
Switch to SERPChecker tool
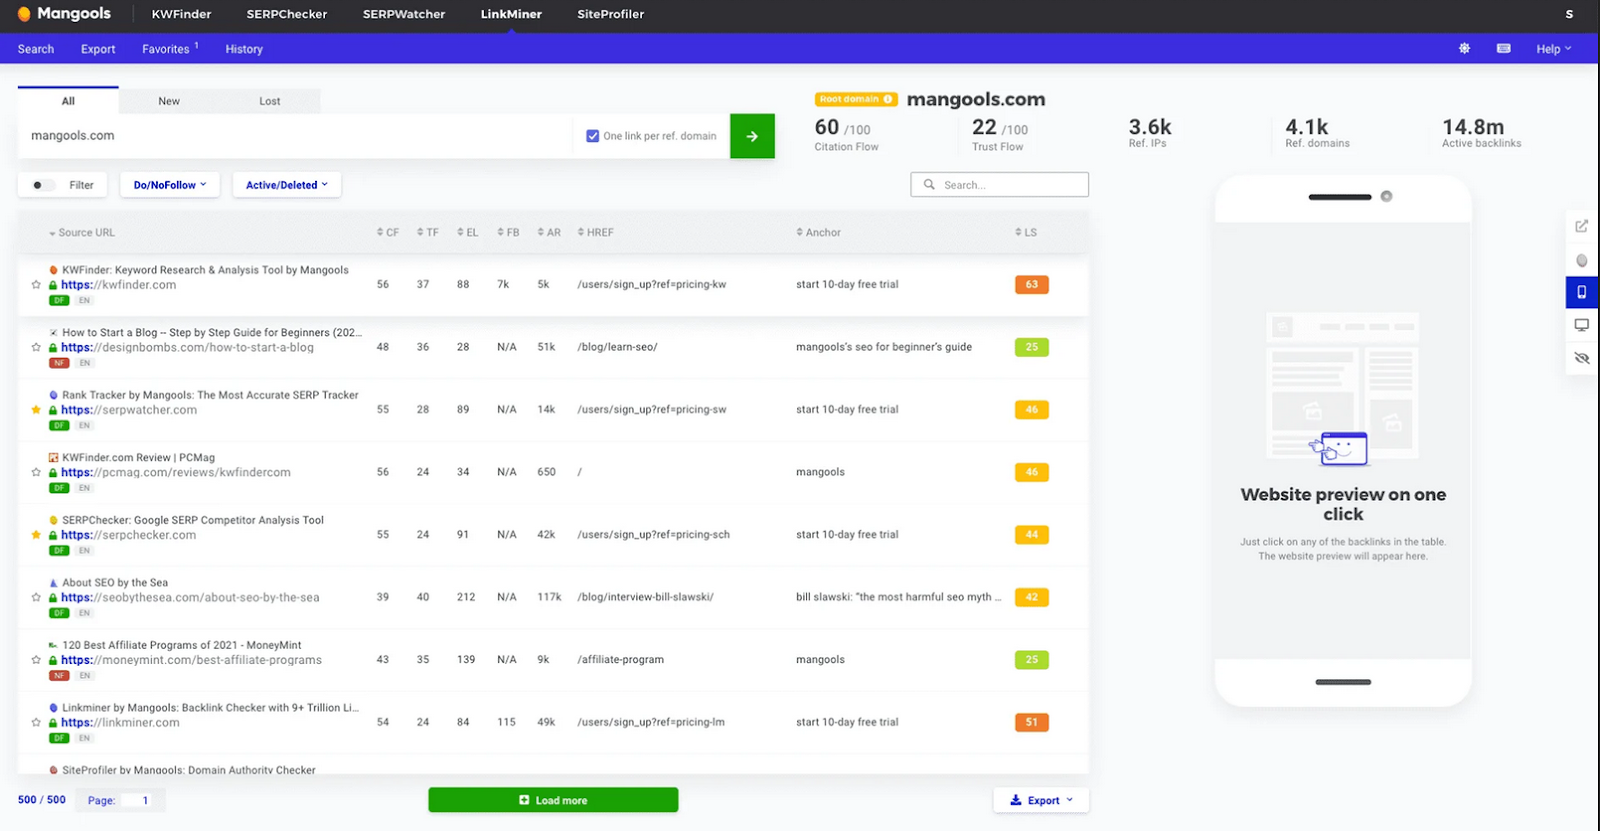(x=287, y=14)
